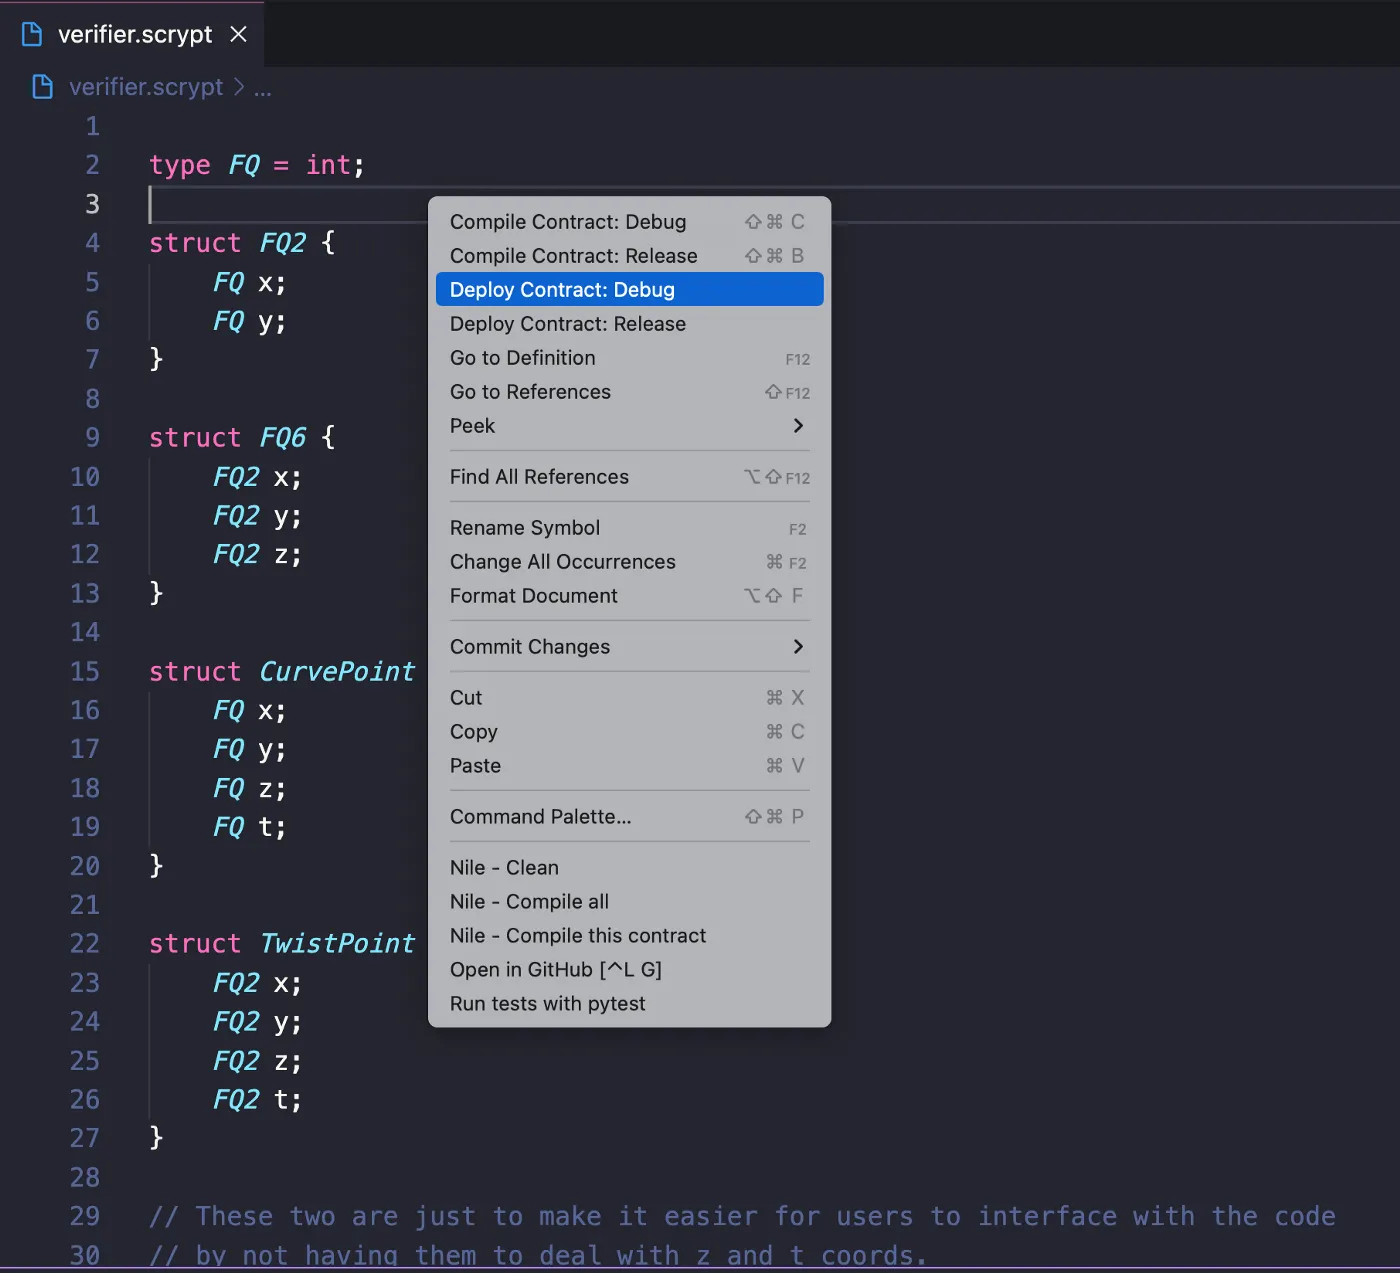Select Deploy Contract: Release

[567, 323]
